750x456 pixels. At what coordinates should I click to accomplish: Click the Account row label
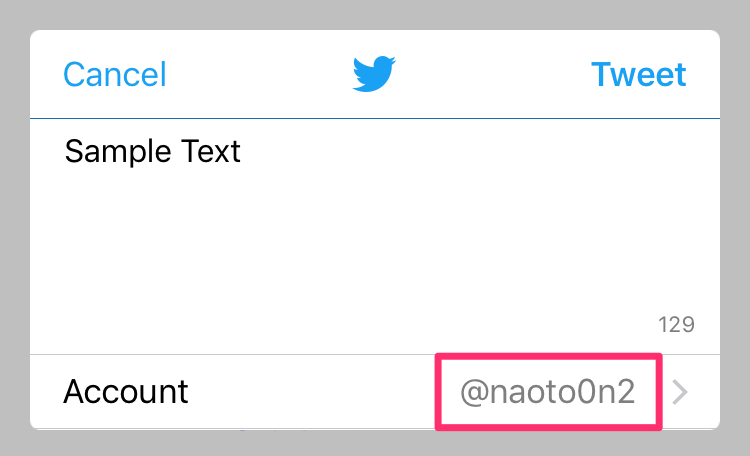126,392
